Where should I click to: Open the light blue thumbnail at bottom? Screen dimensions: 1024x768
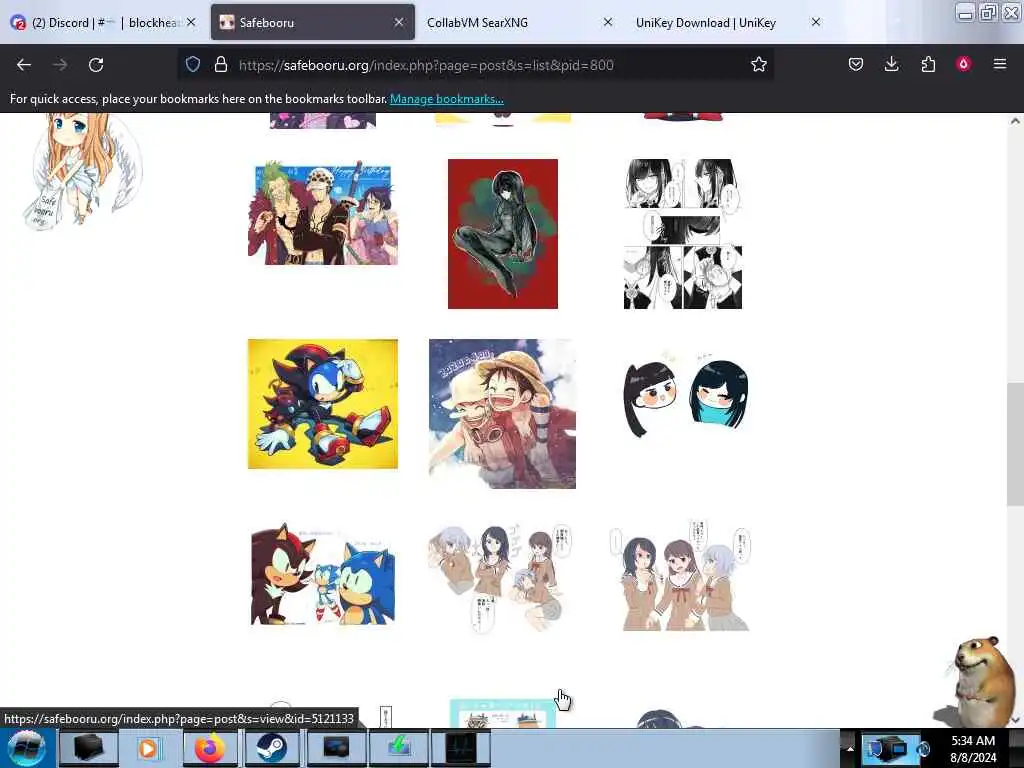pyautogui.click(x=503, y=713)
